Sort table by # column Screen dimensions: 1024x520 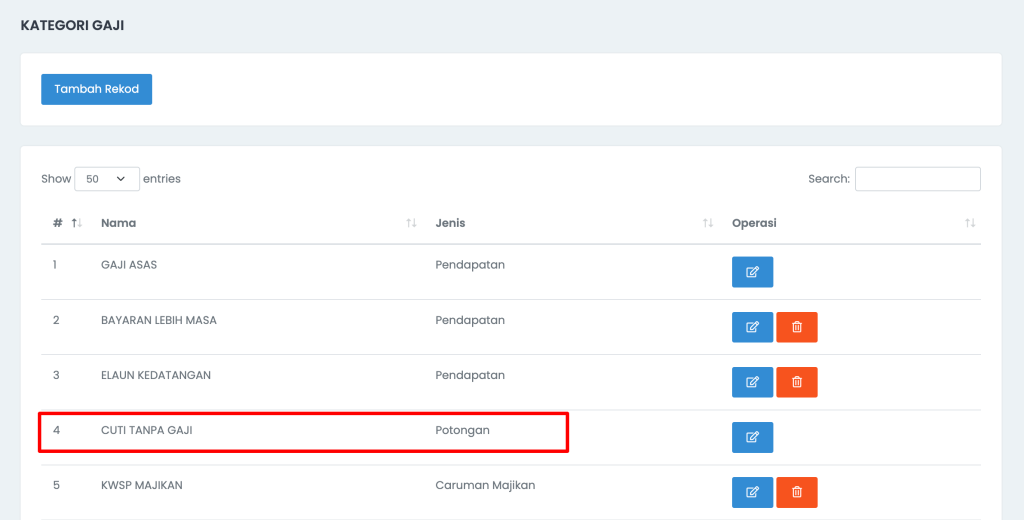67,223
